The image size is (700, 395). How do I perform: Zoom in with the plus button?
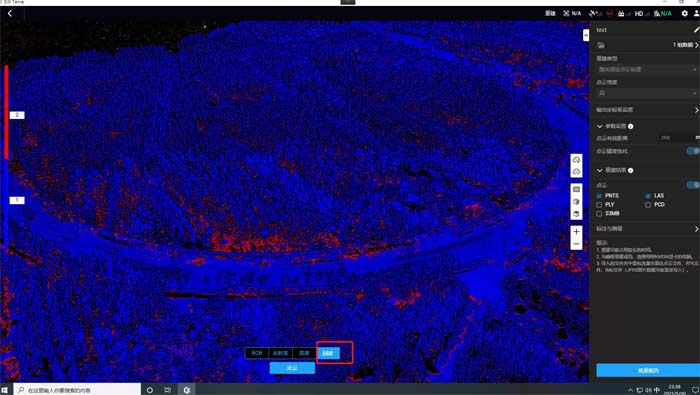(576, 232)
